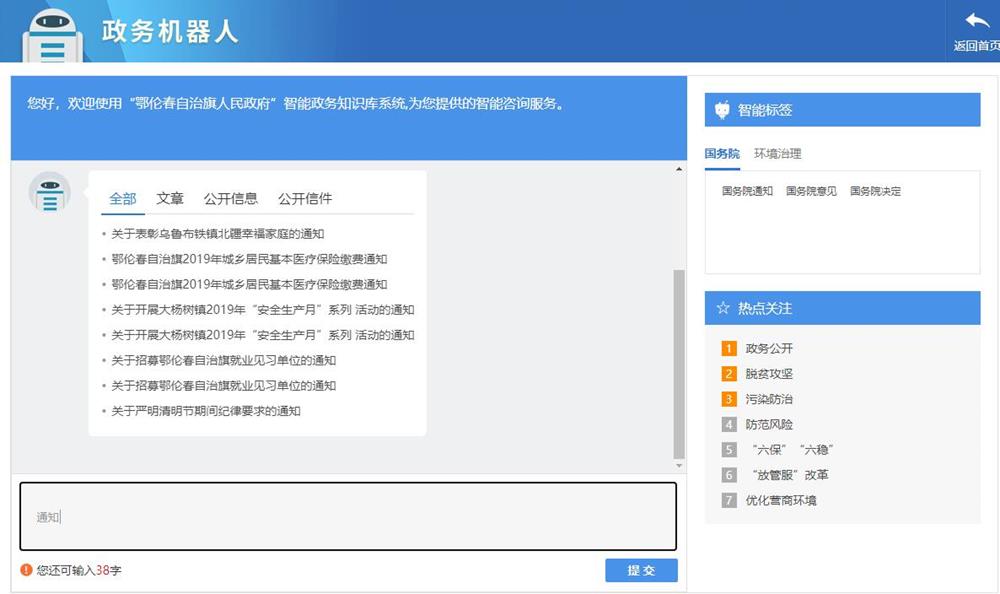Select the 环境治理 tag tab
Image resolution: width=1000 pixels, height=594 pixels.
click(x=777, y=154)
